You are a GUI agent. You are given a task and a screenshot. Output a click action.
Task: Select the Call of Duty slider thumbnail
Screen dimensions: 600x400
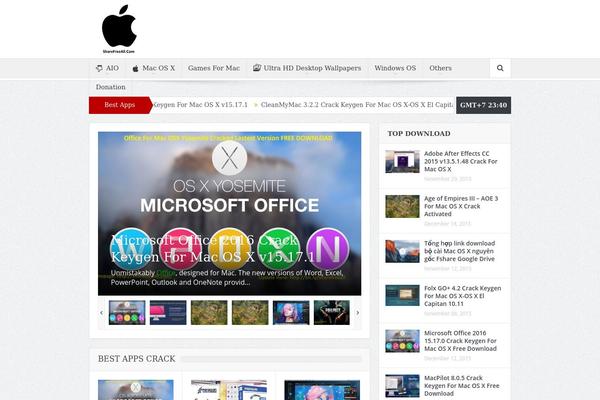(332, 313)
